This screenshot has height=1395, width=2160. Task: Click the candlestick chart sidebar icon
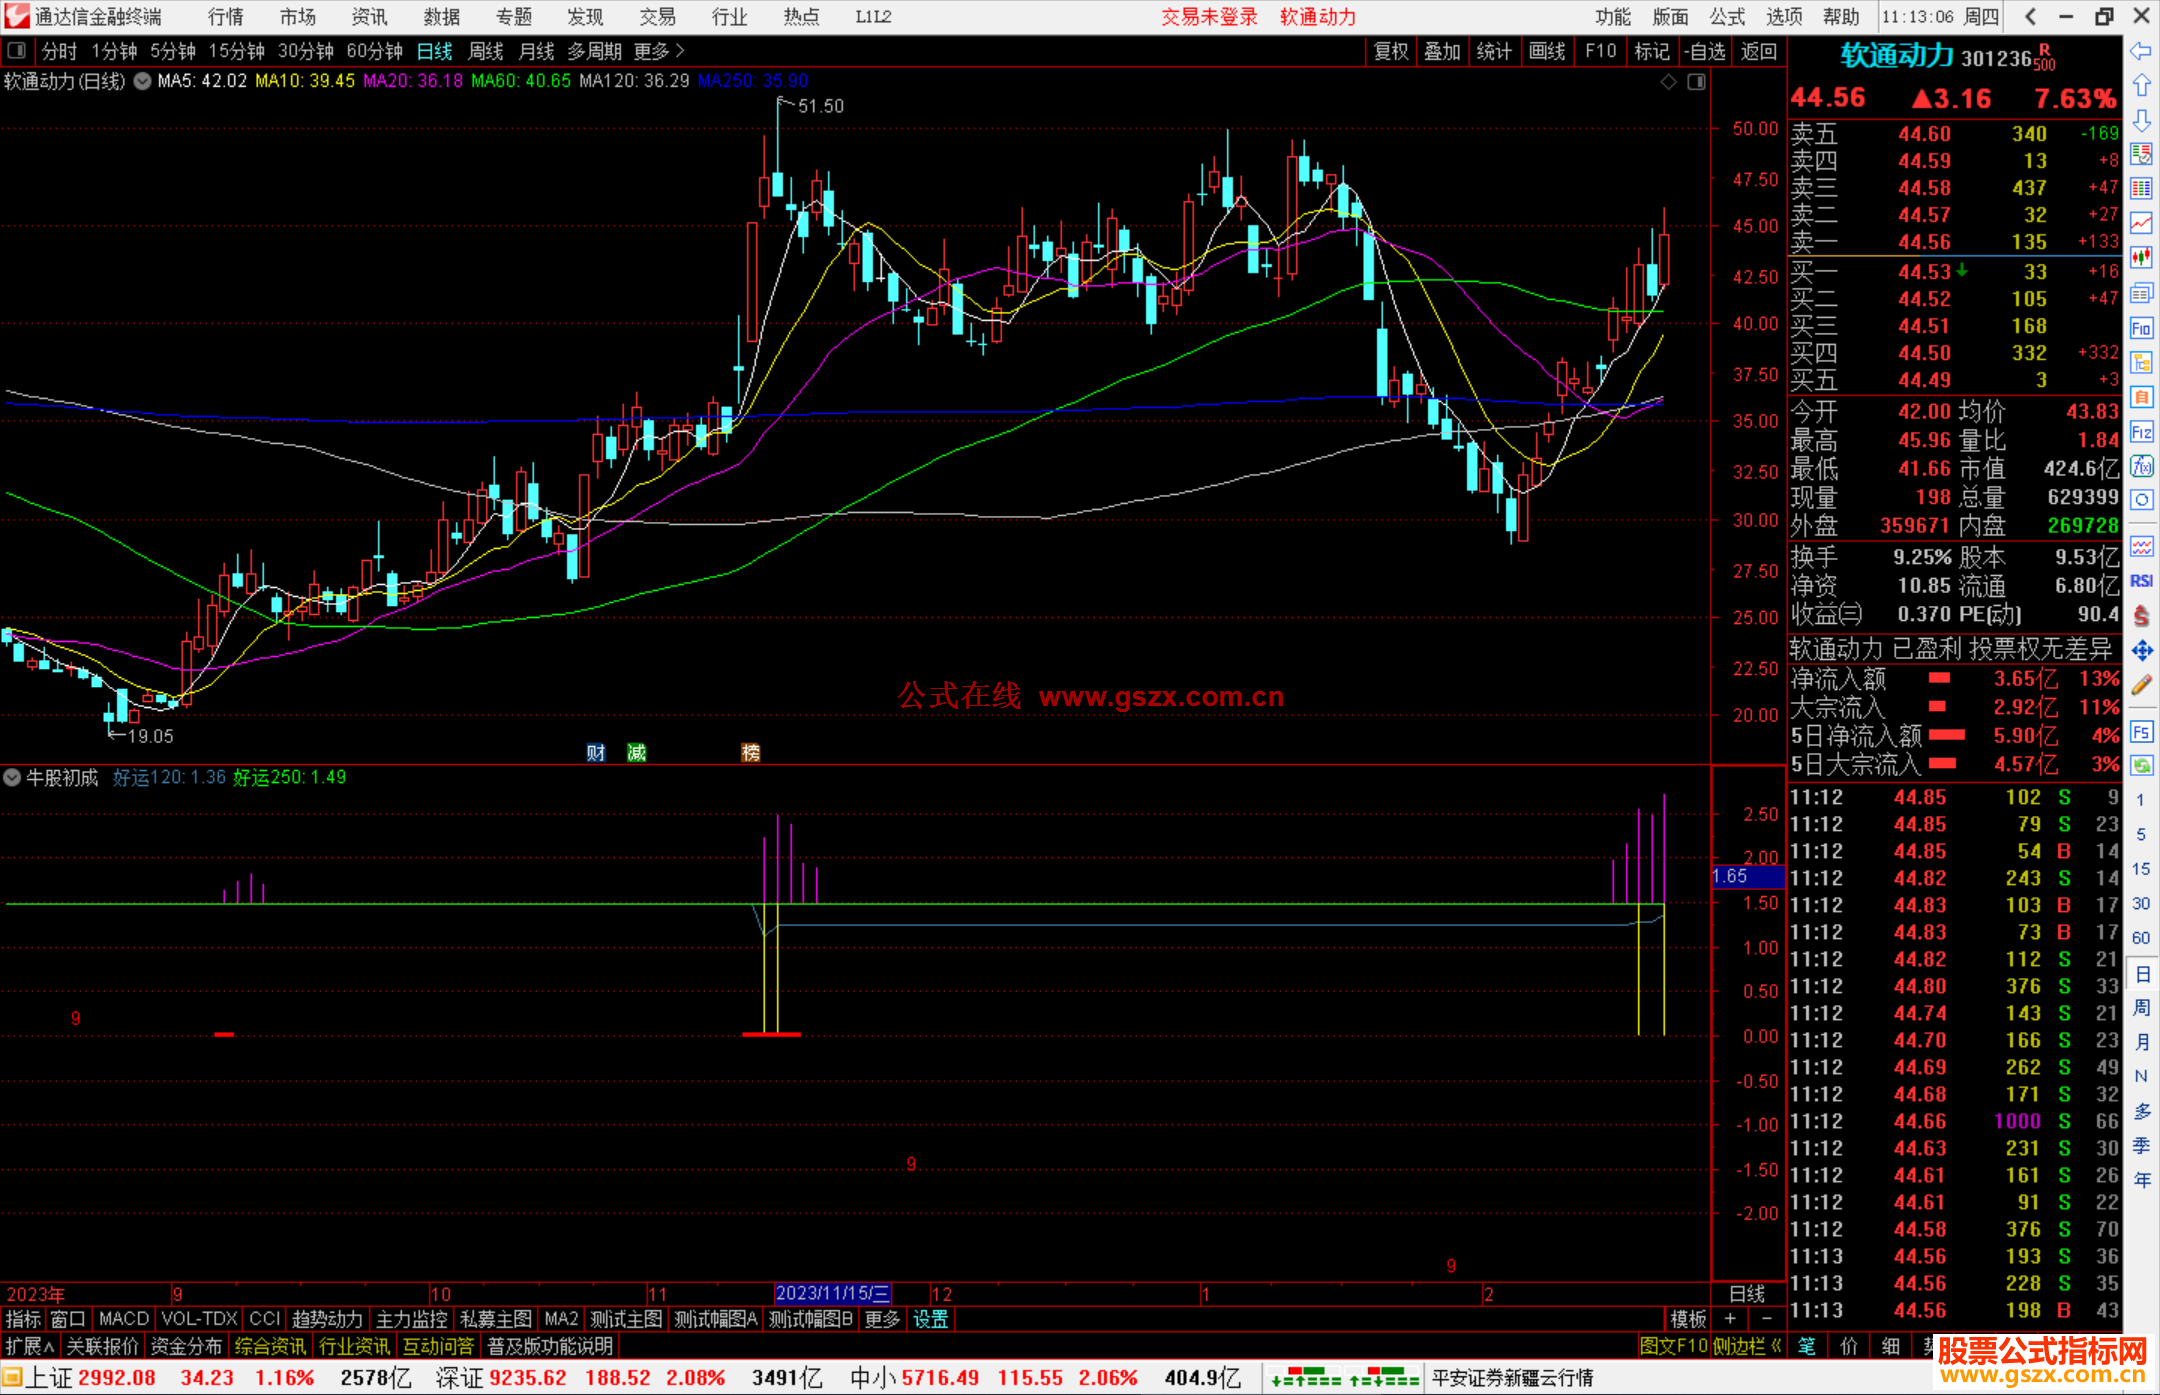[2141, 257]
